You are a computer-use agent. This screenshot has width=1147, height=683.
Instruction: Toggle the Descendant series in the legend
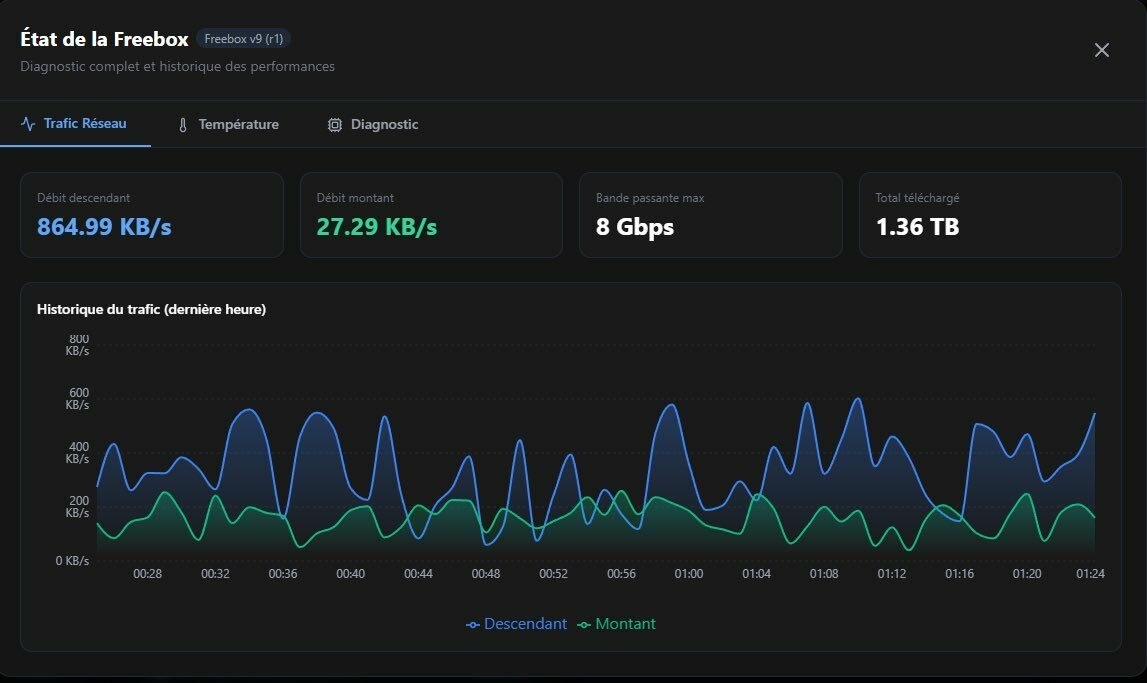click(517, 623)
